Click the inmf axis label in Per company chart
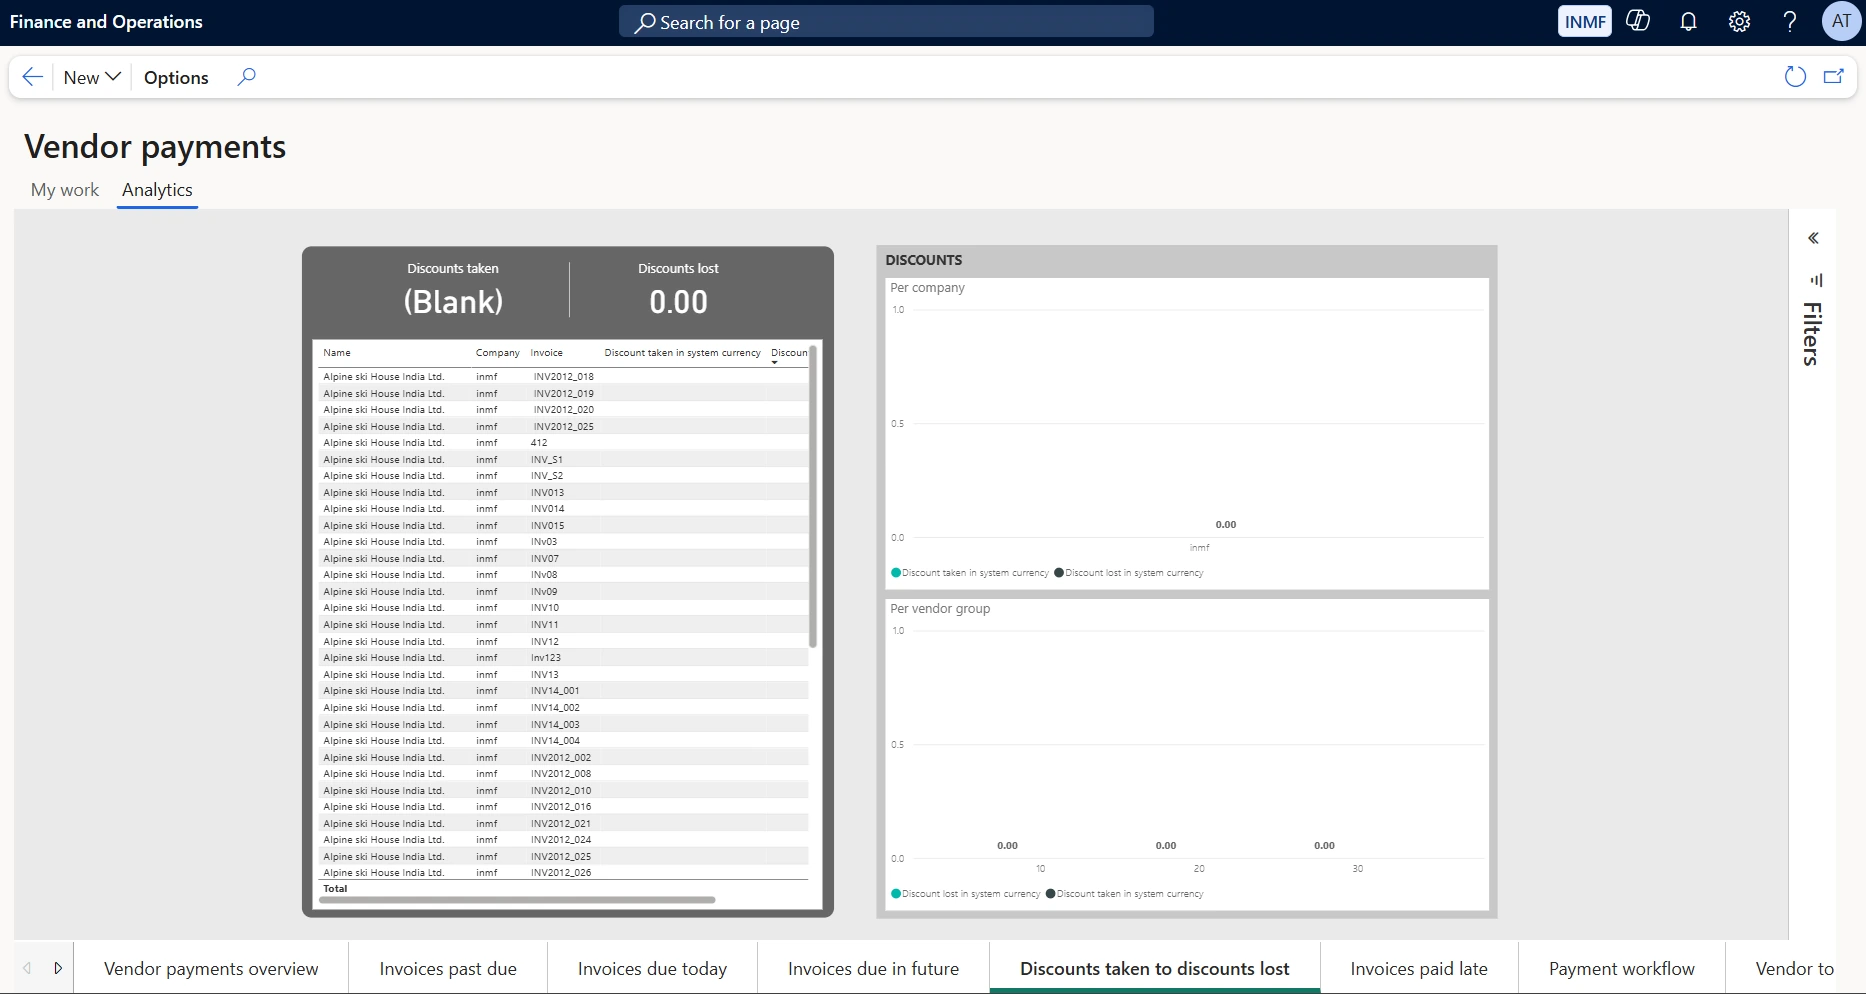Image resolution: width=1866 pixels, height=994 pixels. 1200,548
